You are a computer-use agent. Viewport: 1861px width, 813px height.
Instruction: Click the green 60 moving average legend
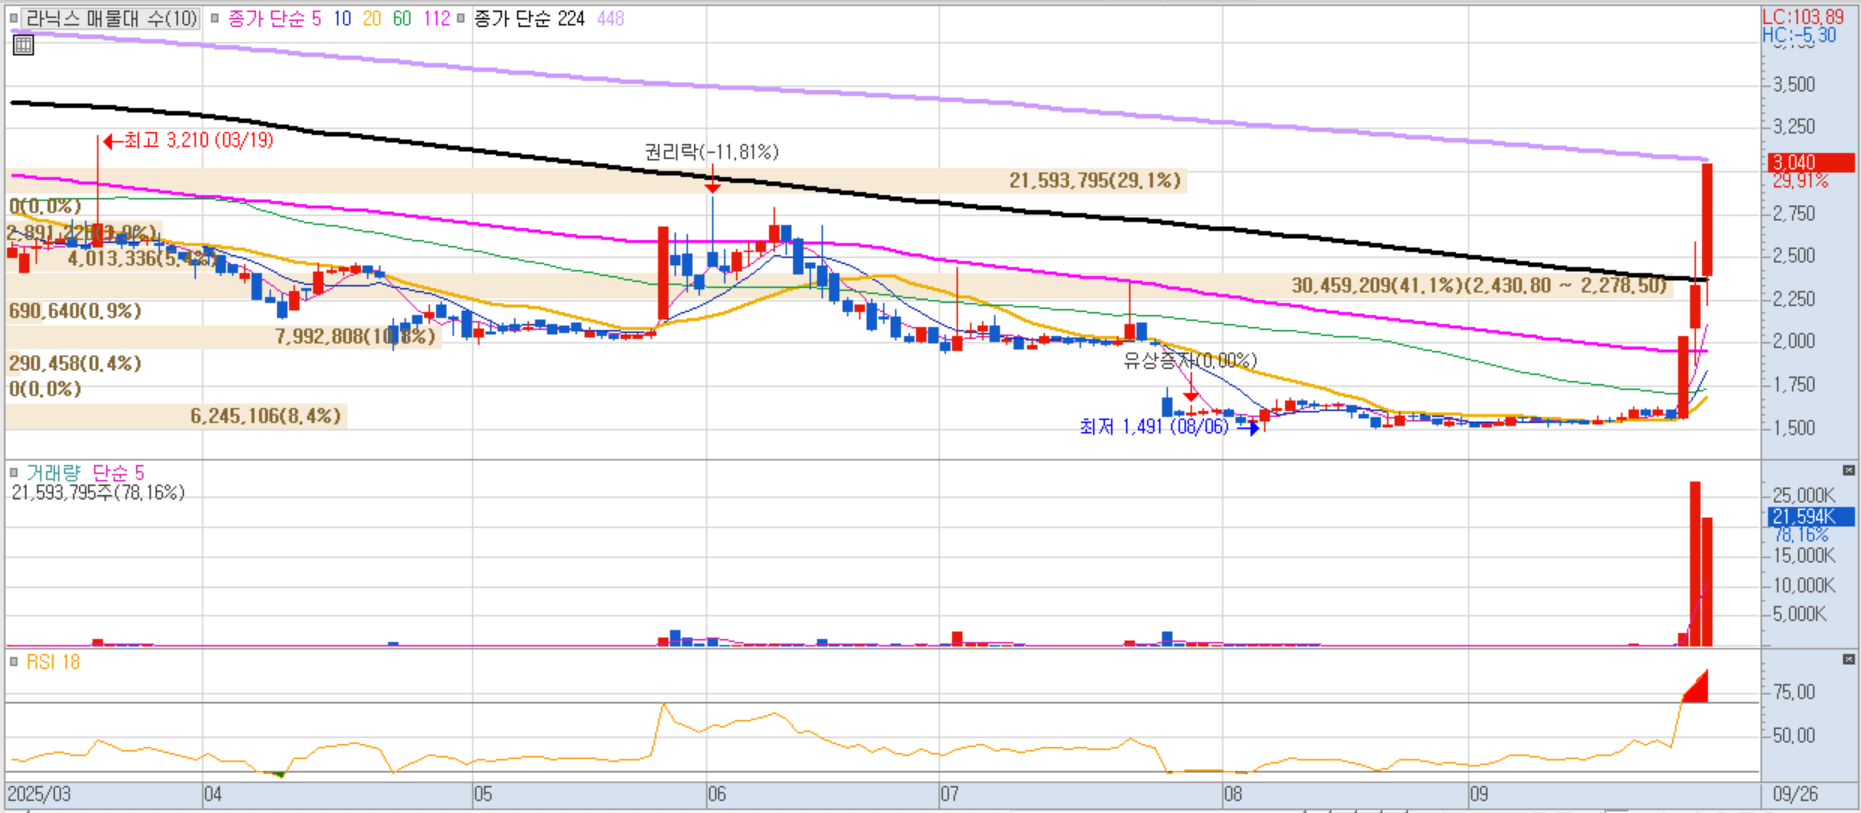tap(402, 18)
